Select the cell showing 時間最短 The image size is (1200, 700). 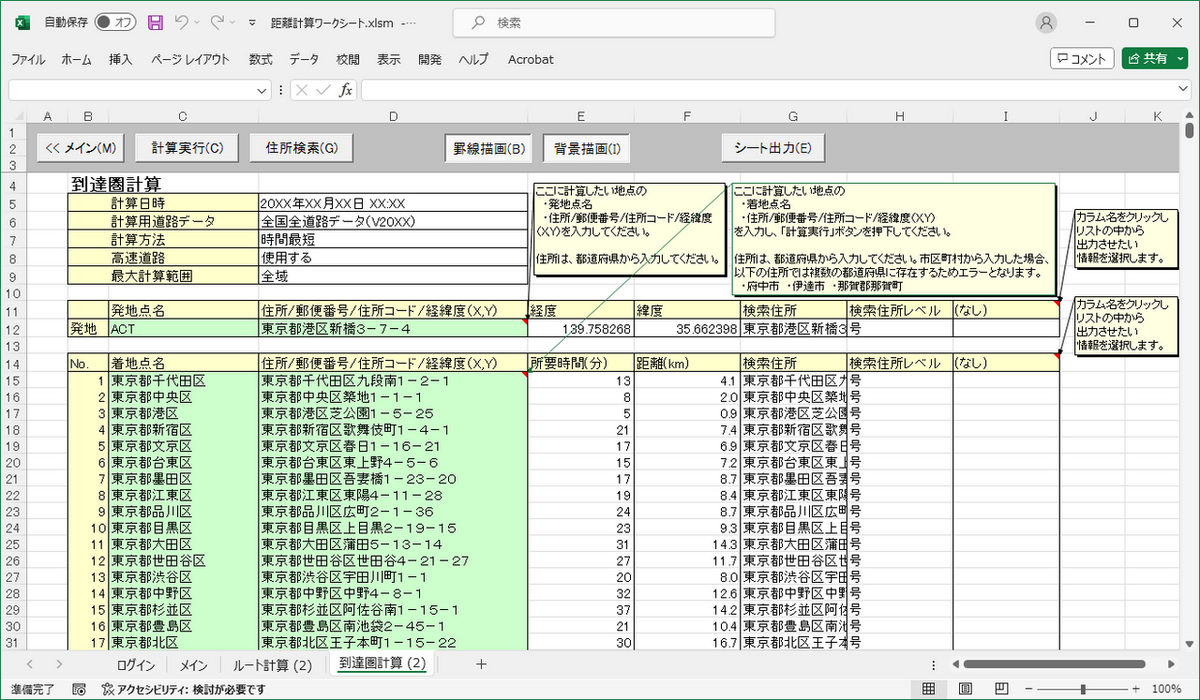pyautogui.click(x=392, y=240)
